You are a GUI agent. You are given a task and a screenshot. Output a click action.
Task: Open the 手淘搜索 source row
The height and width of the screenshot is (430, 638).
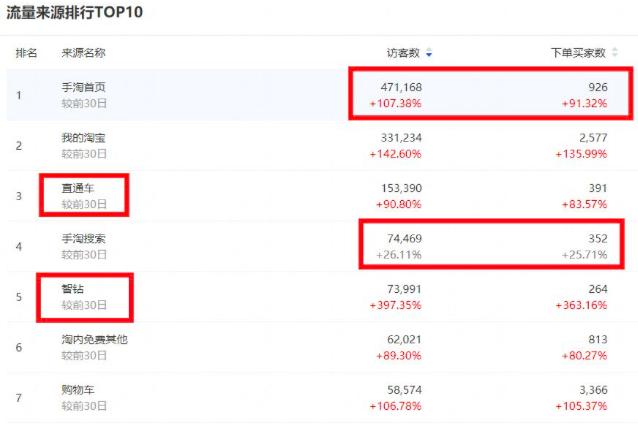click(83, 239)
